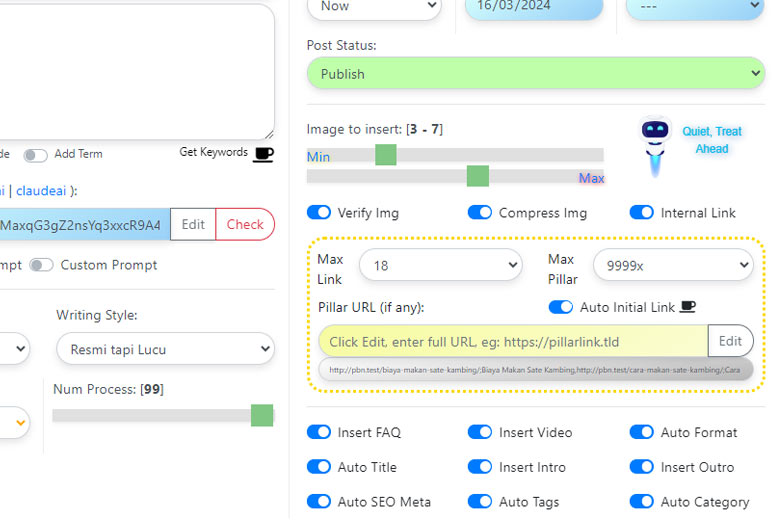Toggle the Insert FAQ switch

tap(319, 432)
